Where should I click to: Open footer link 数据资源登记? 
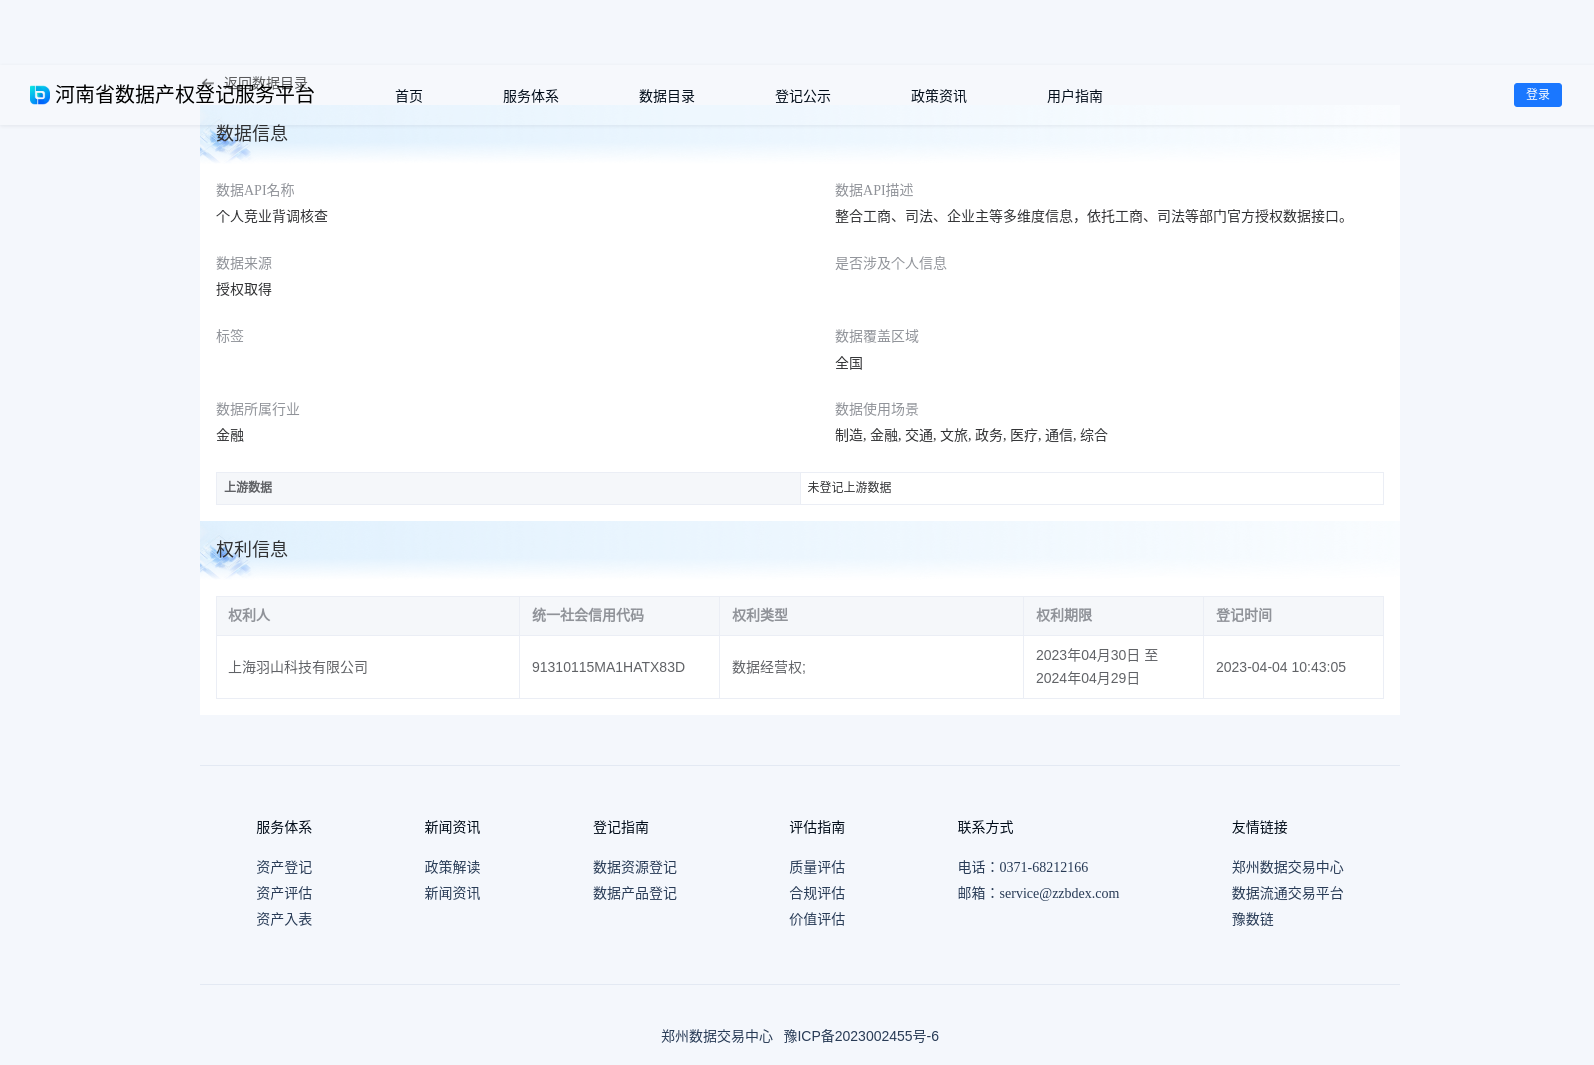coord(635,867)
